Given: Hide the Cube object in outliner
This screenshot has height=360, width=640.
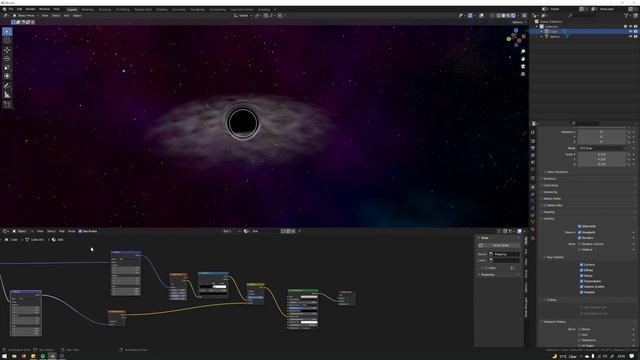Looking at the screenshot, I should (631, 31).
